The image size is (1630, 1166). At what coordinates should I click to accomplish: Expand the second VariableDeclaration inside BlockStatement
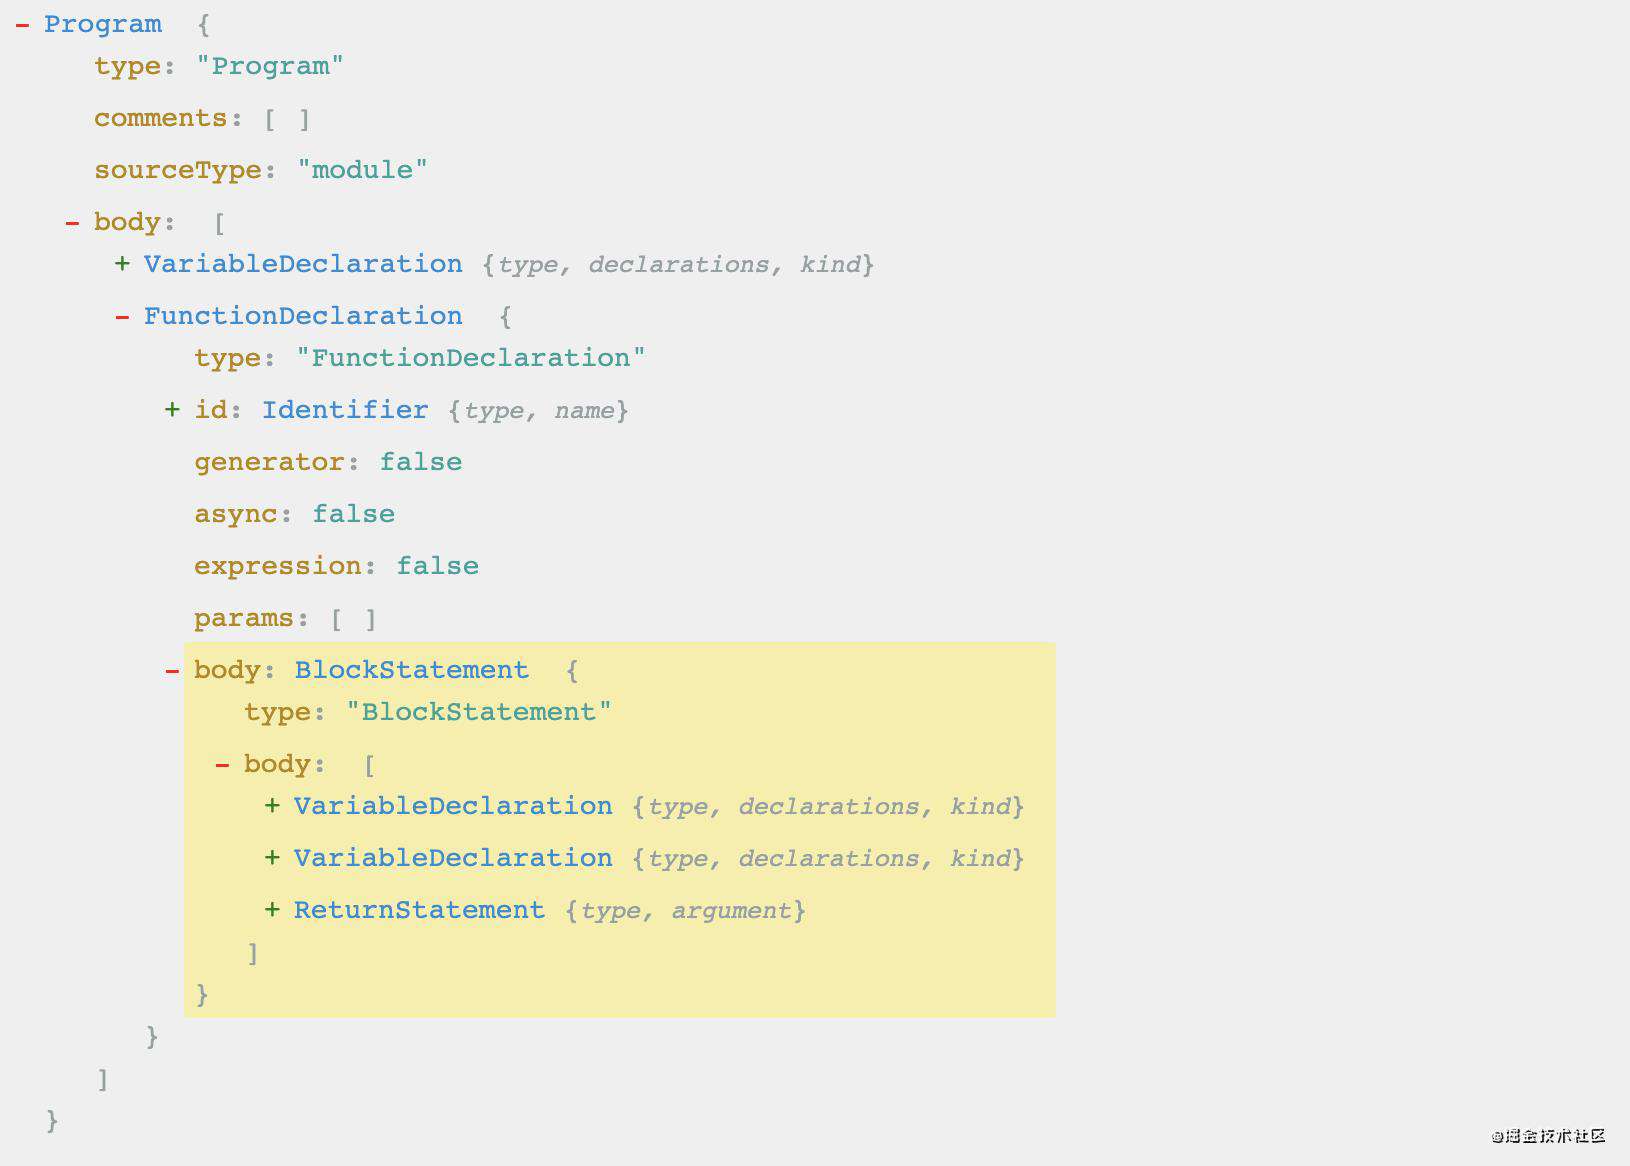coord(272,858)
